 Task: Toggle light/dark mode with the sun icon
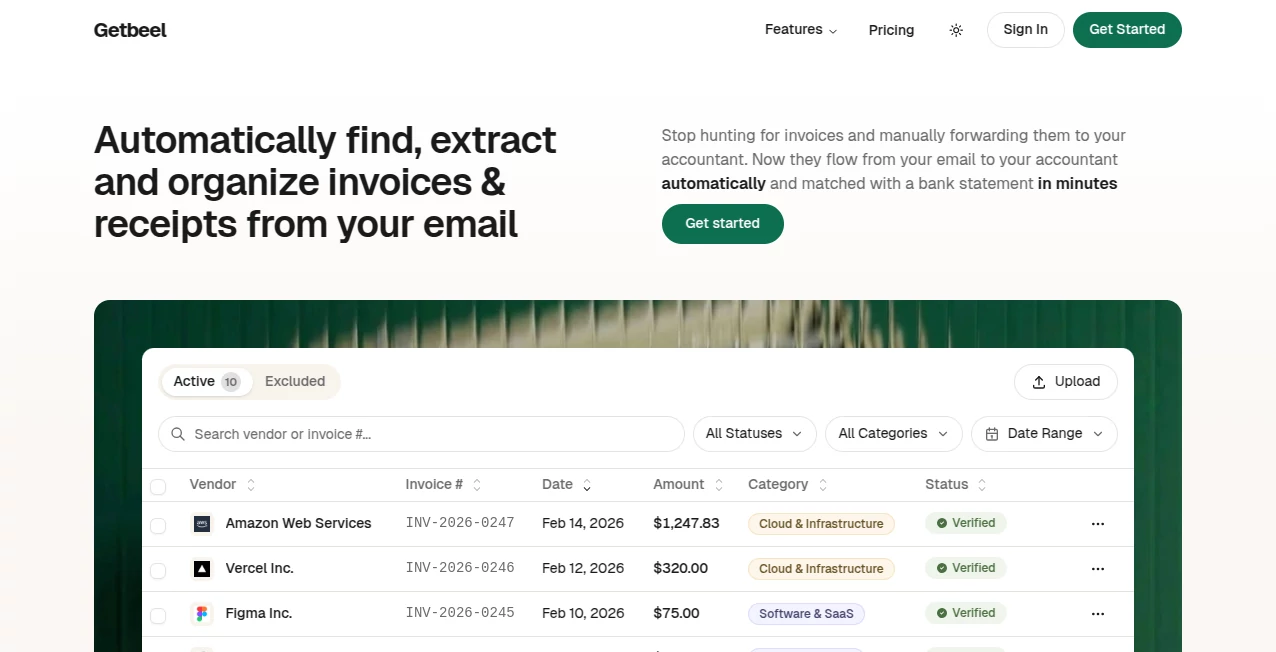point(956,30)
